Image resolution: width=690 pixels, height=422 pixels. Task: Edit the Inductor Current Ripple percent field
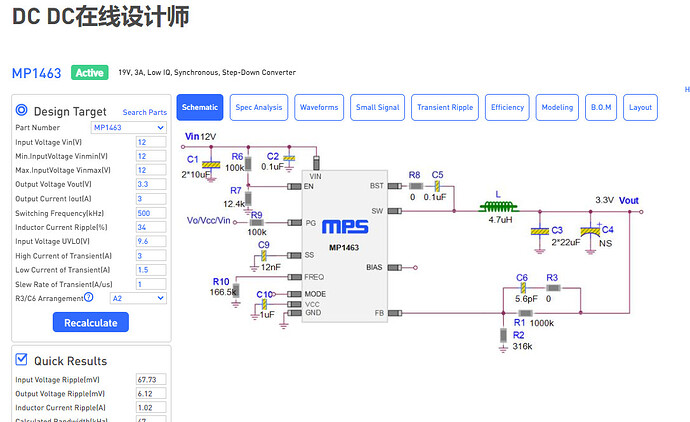click(151, 227)
